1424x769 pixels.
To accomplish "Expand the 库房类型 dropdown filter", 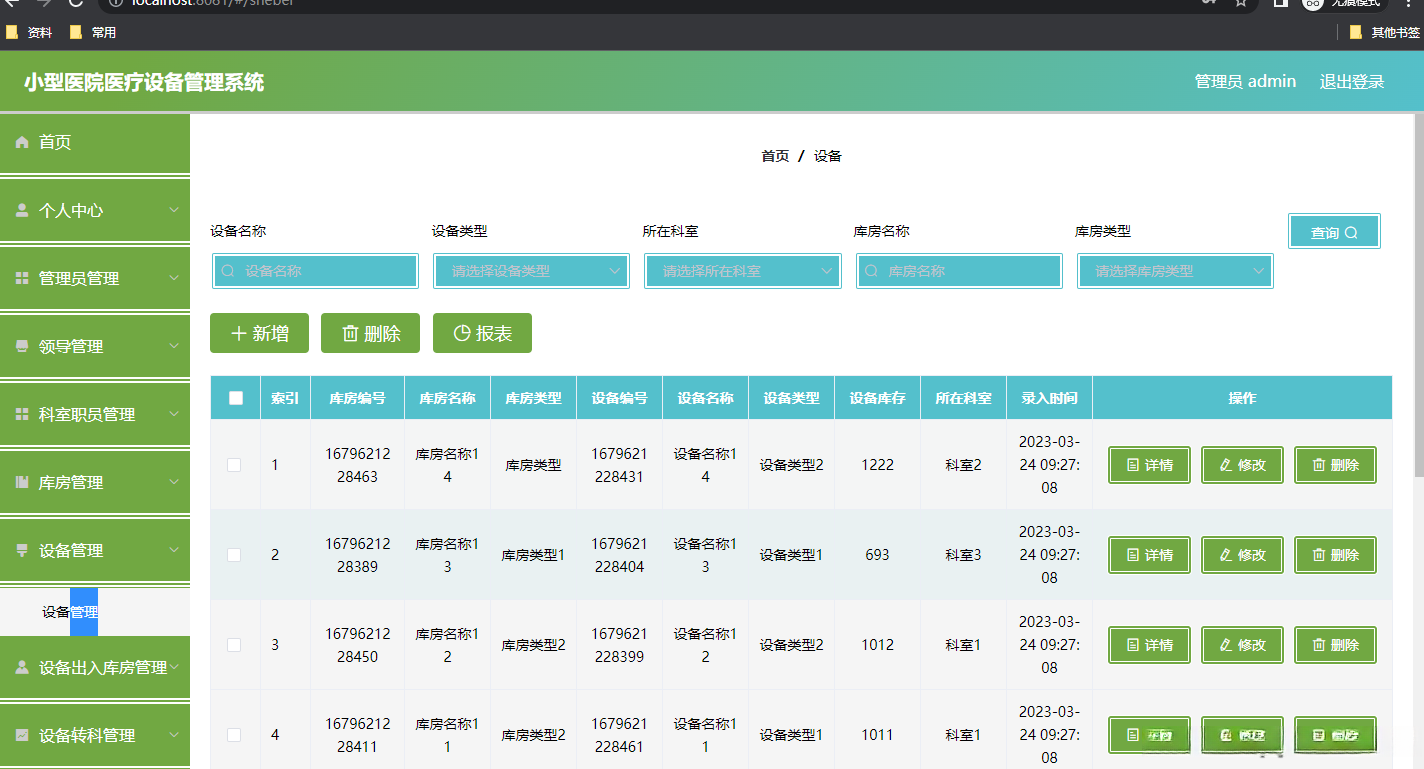I will [x=1175, y=271].
